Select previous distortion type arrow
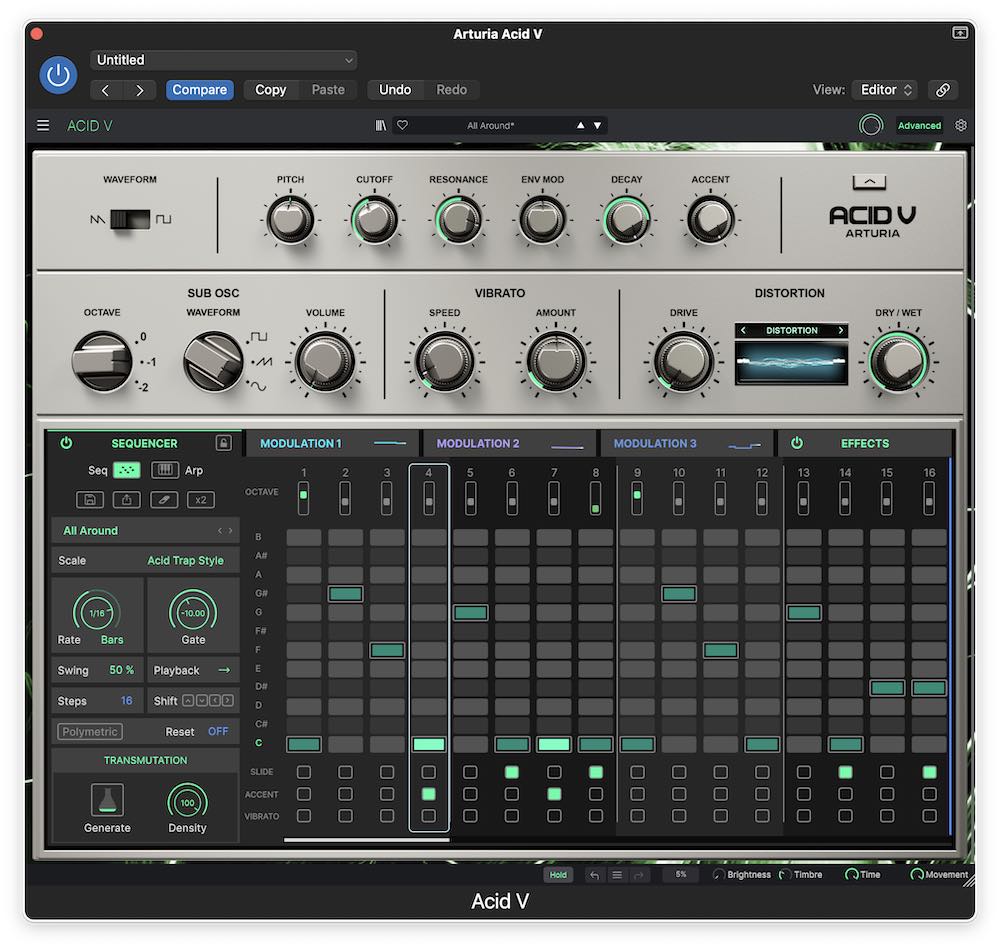 pos(744,330)
